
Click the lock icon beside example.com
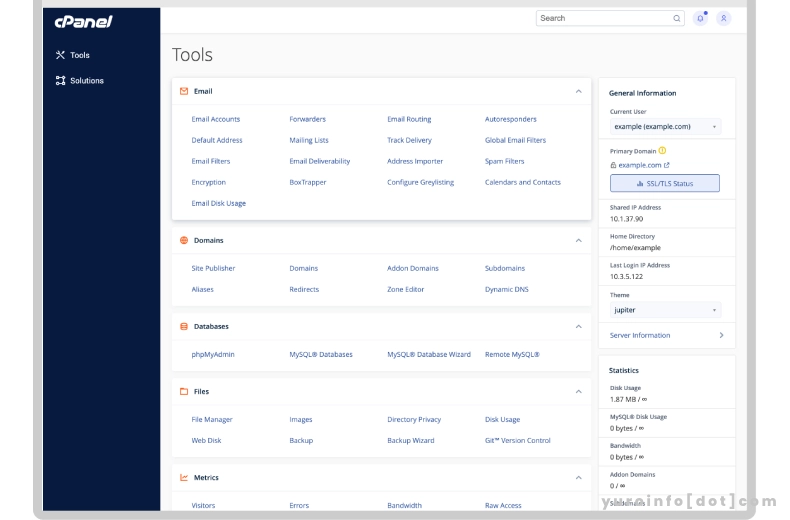(613, 165)
